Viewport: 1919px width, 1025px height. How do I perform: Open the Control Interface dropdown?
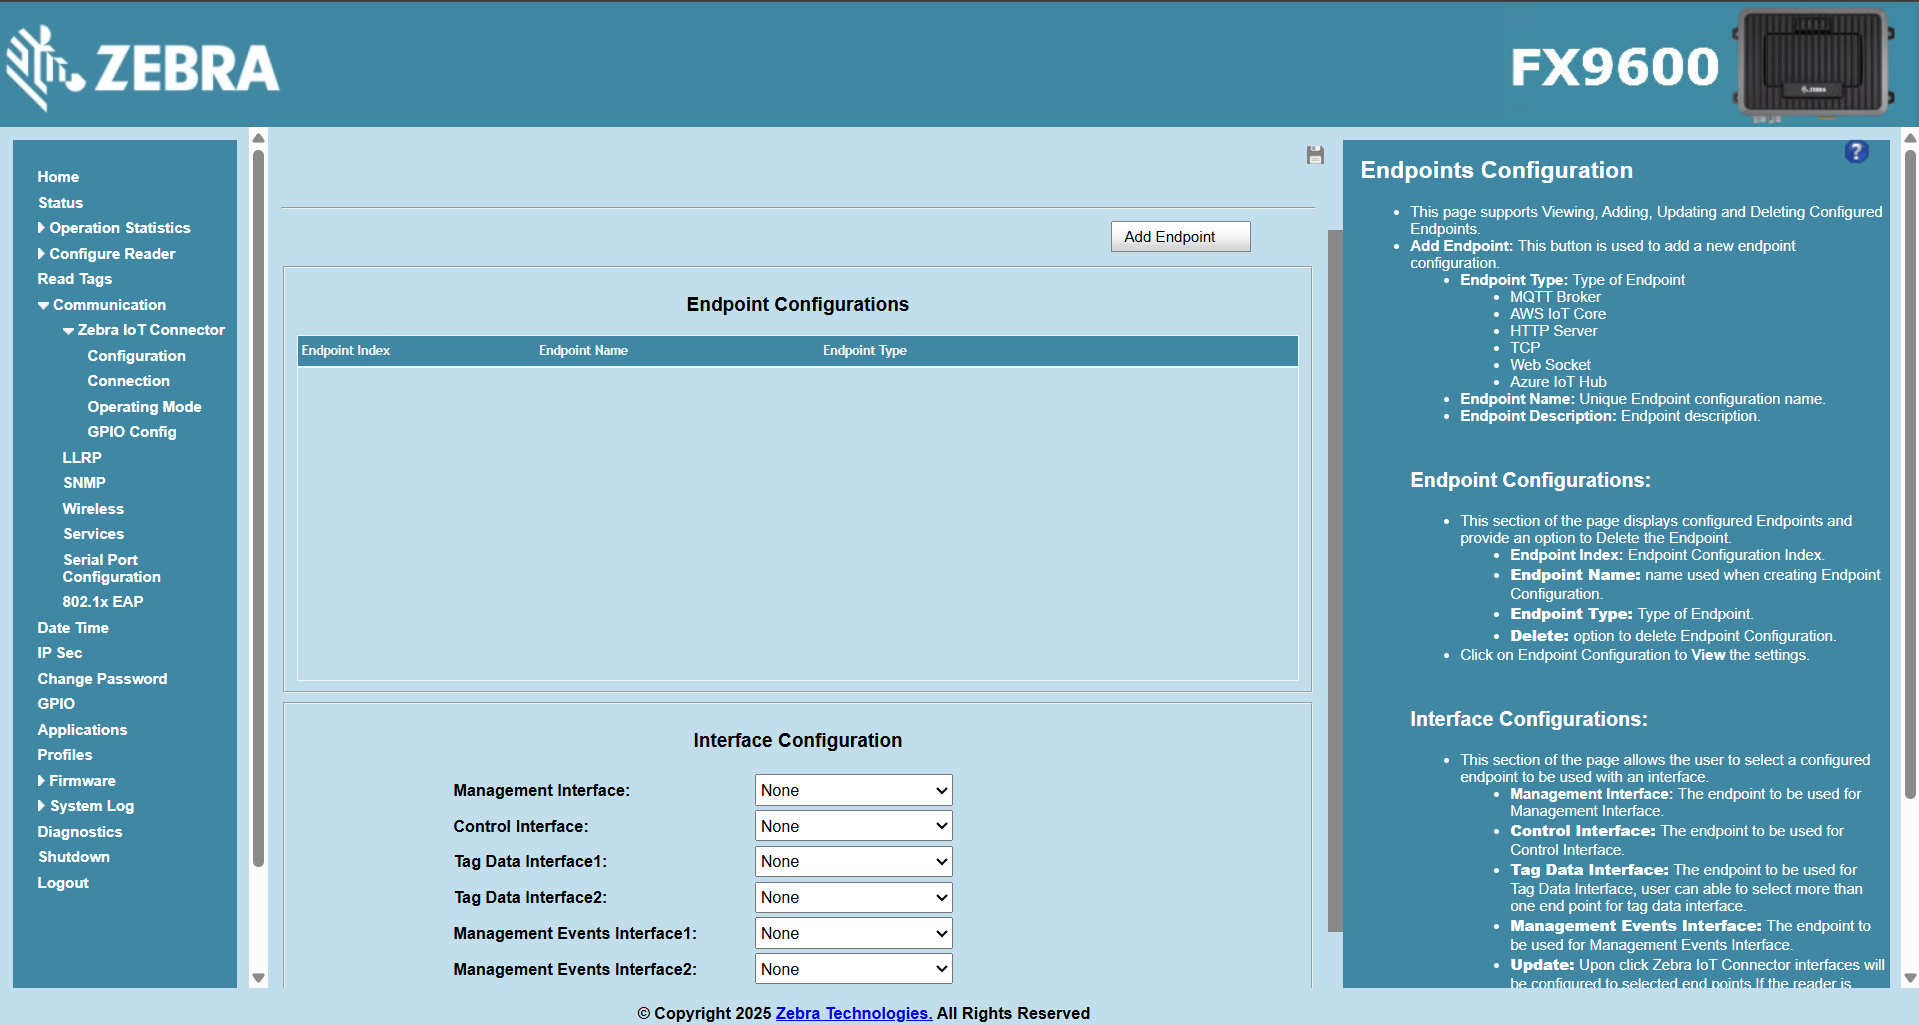[853, 826]
